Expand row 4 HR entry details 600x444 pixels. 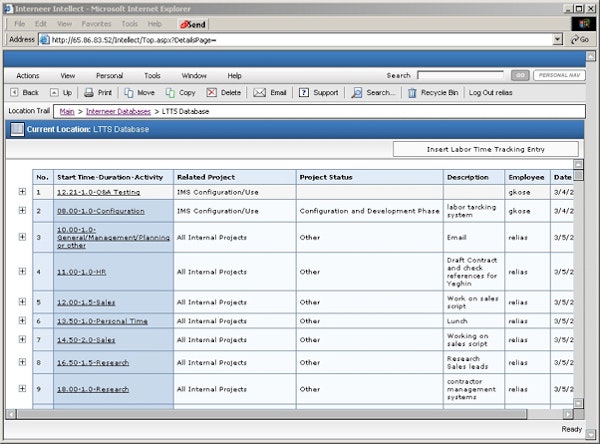pyautogui.click(x=22, y=271)
